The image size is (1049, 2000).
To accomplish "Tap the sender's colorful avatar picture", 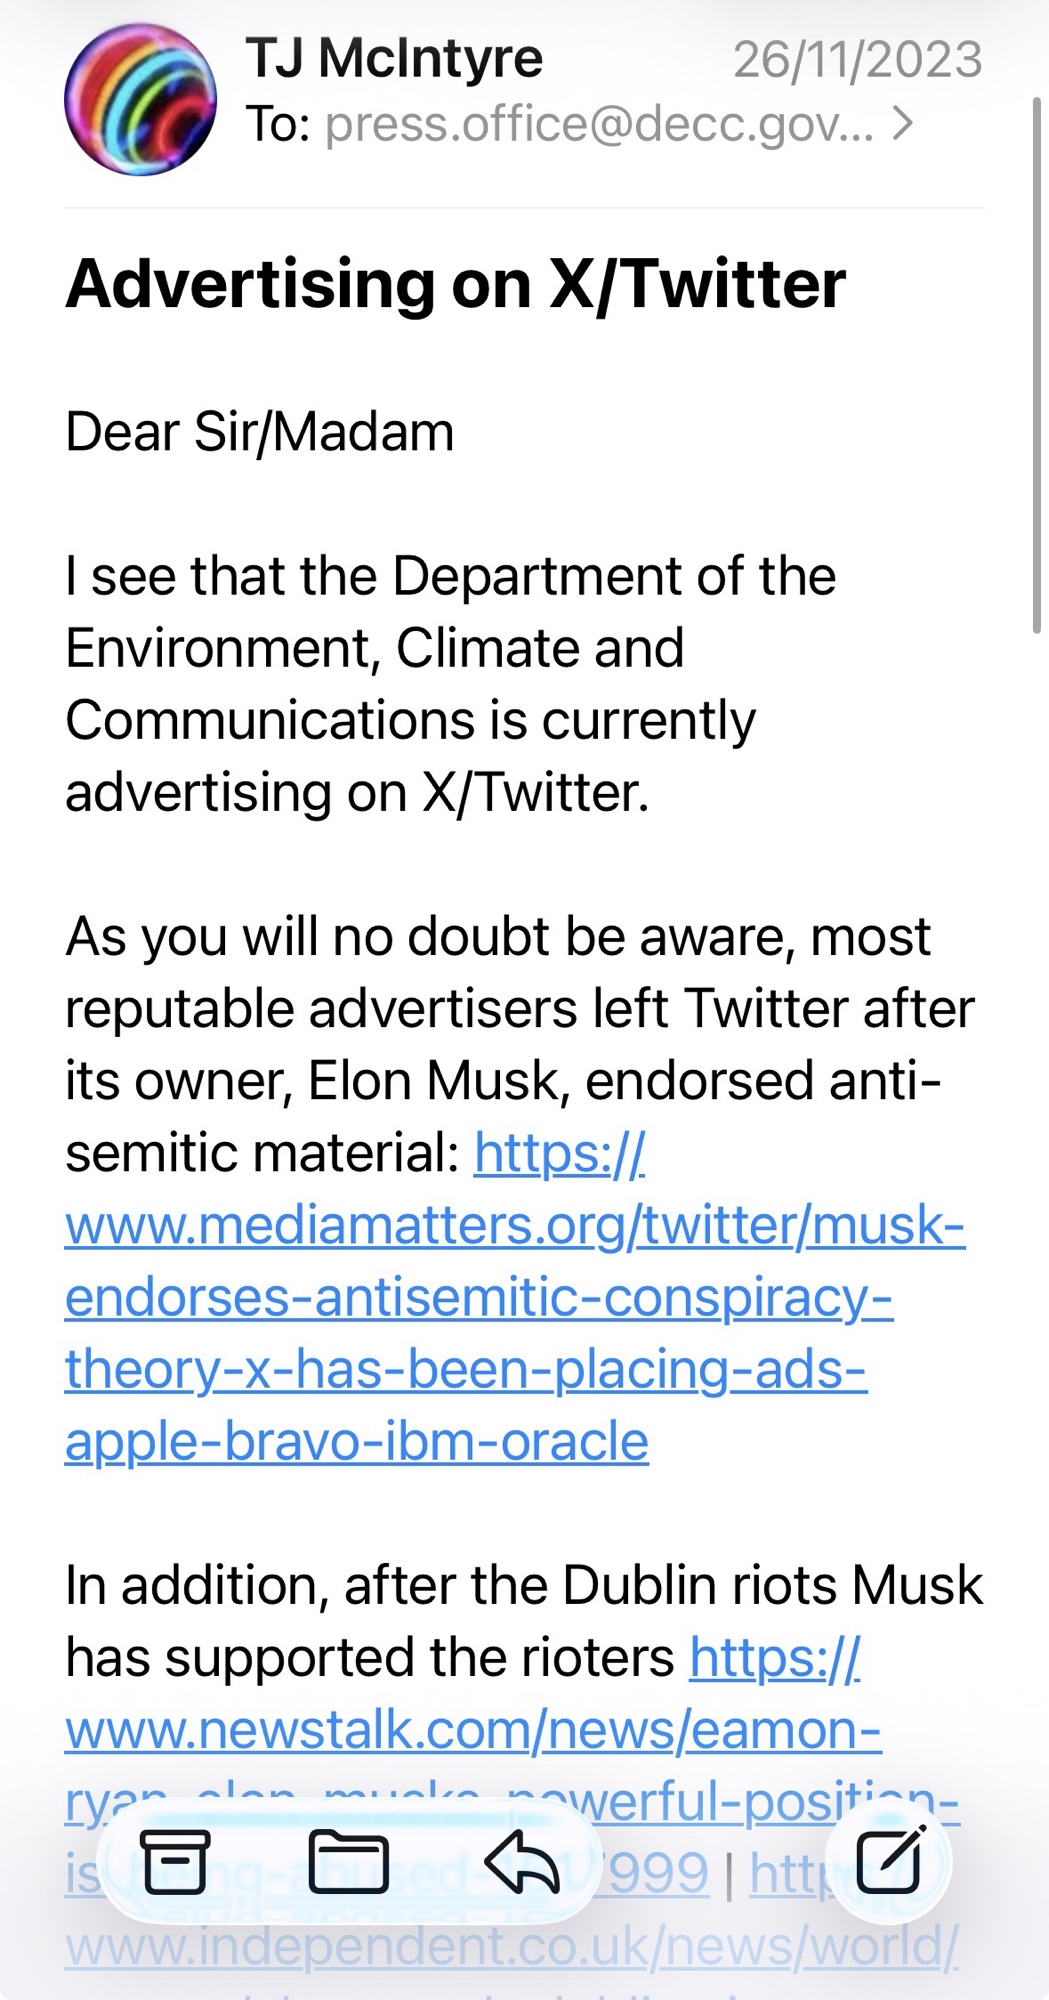I will pyautogui.click(x=140, y=99).
